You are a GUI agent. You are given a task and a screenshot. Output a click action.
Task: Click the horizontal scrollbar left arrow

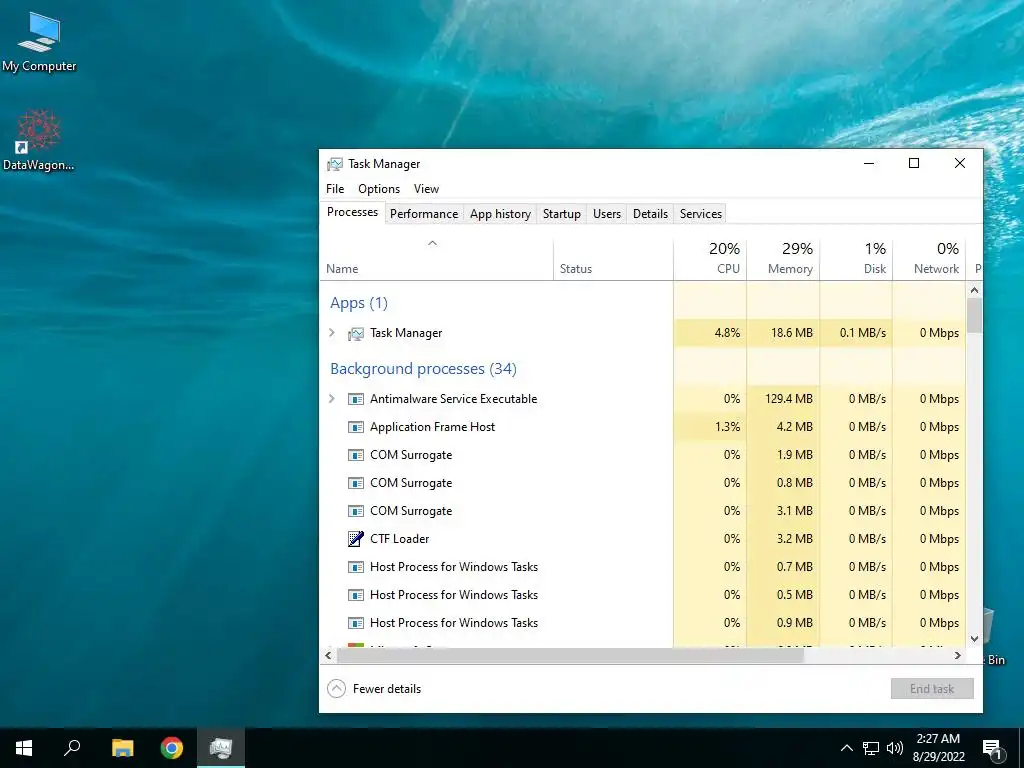pos(328,655)
